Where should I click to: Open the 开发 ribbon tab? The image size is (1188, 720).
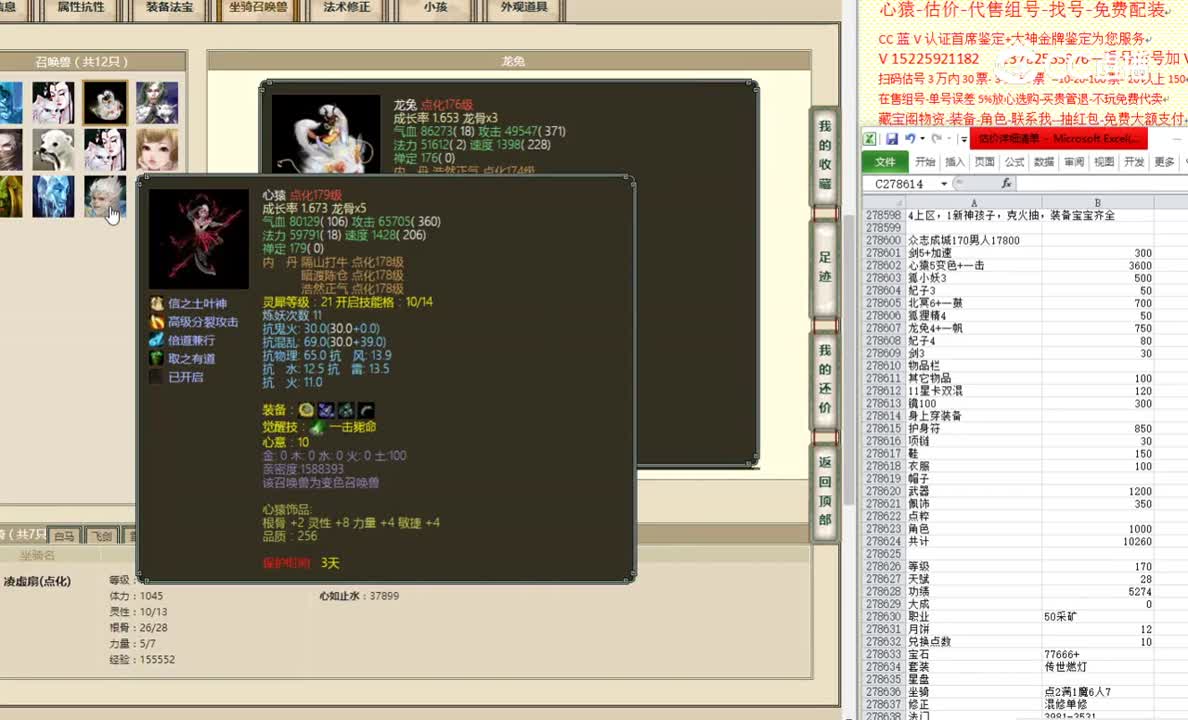pos(1134,161)
